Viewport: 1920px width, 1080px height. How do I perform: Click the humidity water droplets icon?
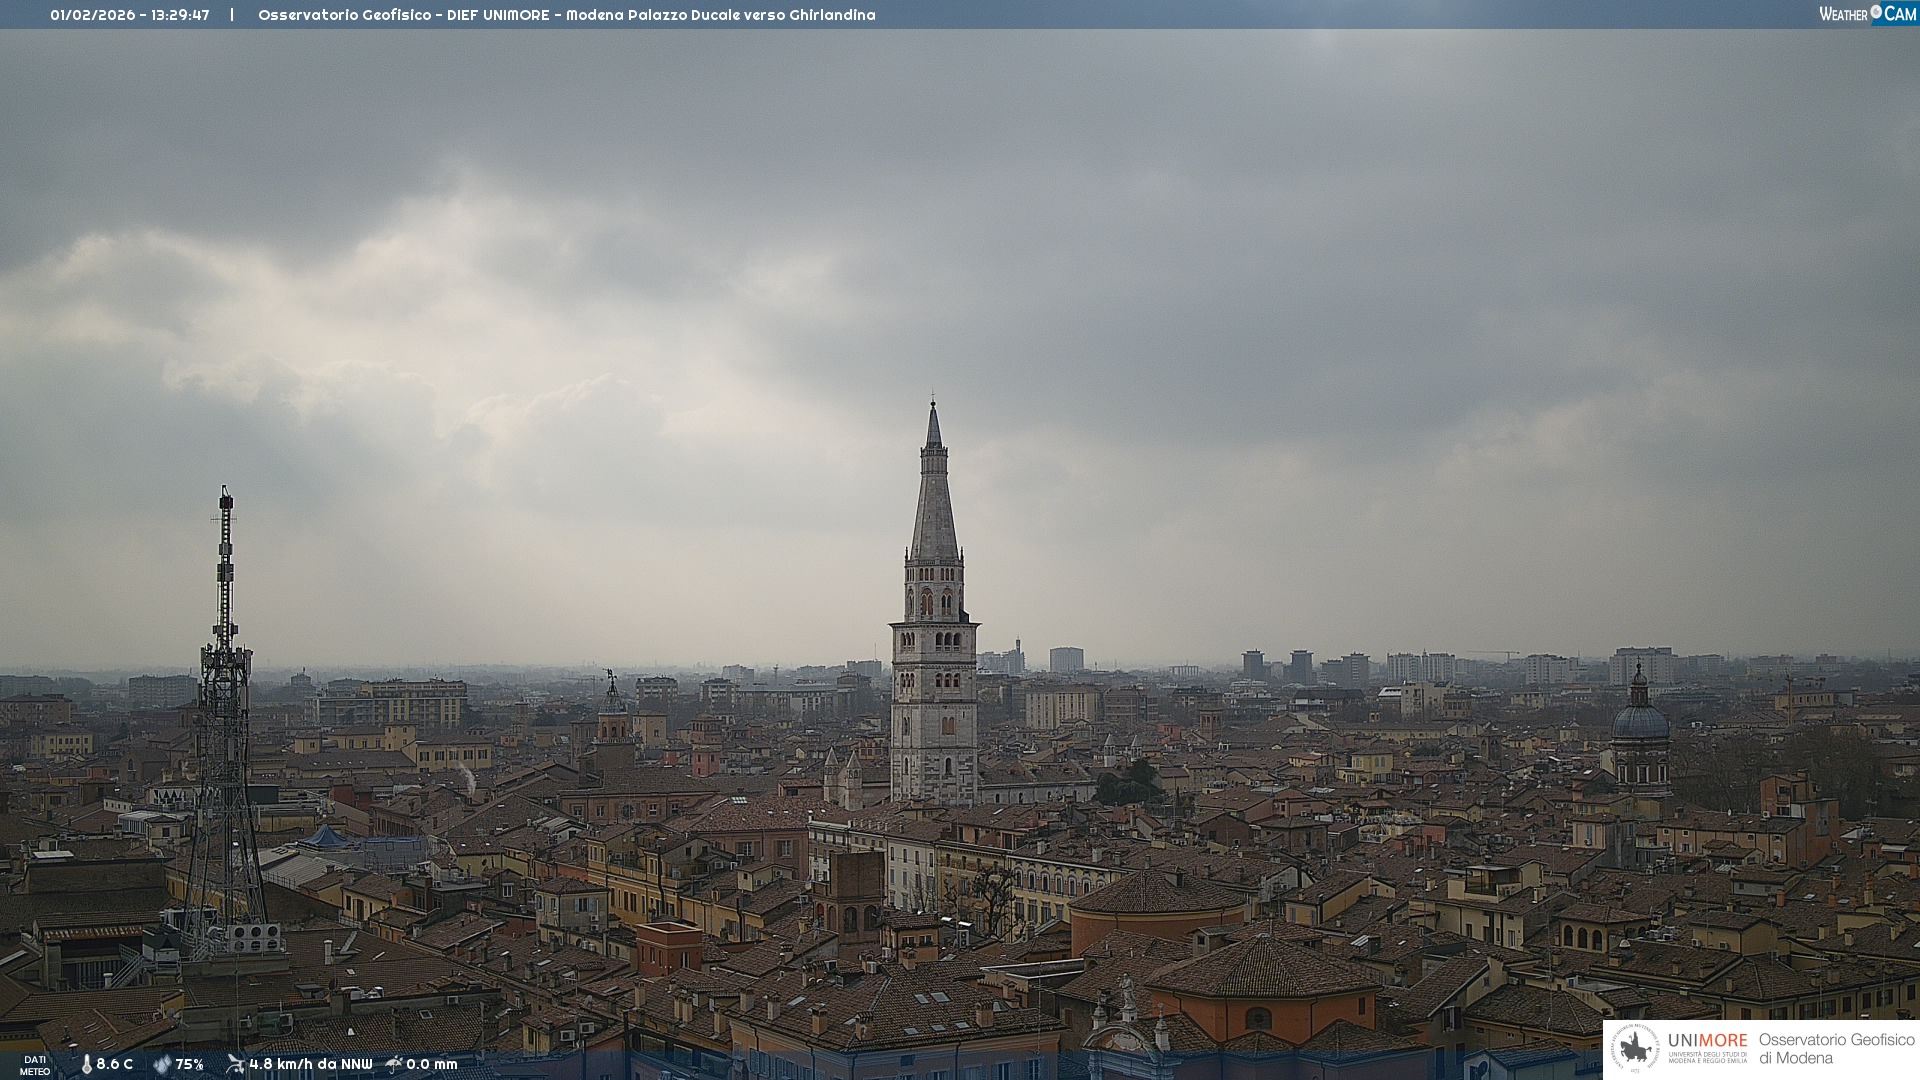coord(162,1064)
